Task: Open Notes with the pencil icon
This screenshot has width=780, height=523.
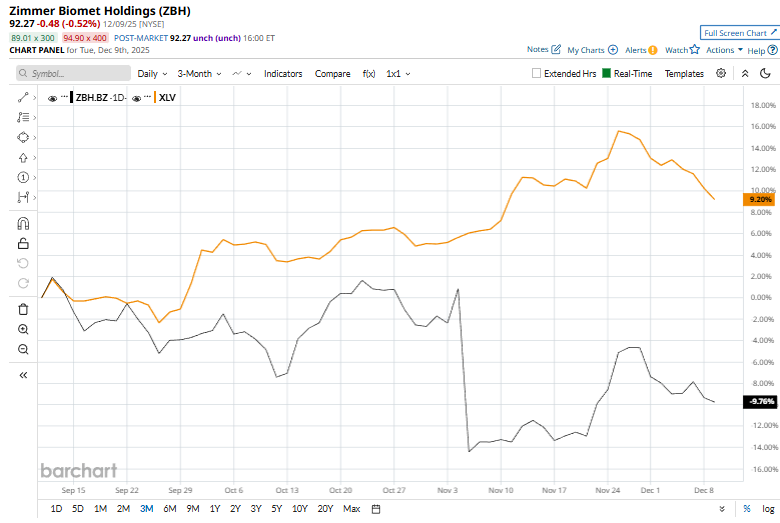Action: click(544, 49)
